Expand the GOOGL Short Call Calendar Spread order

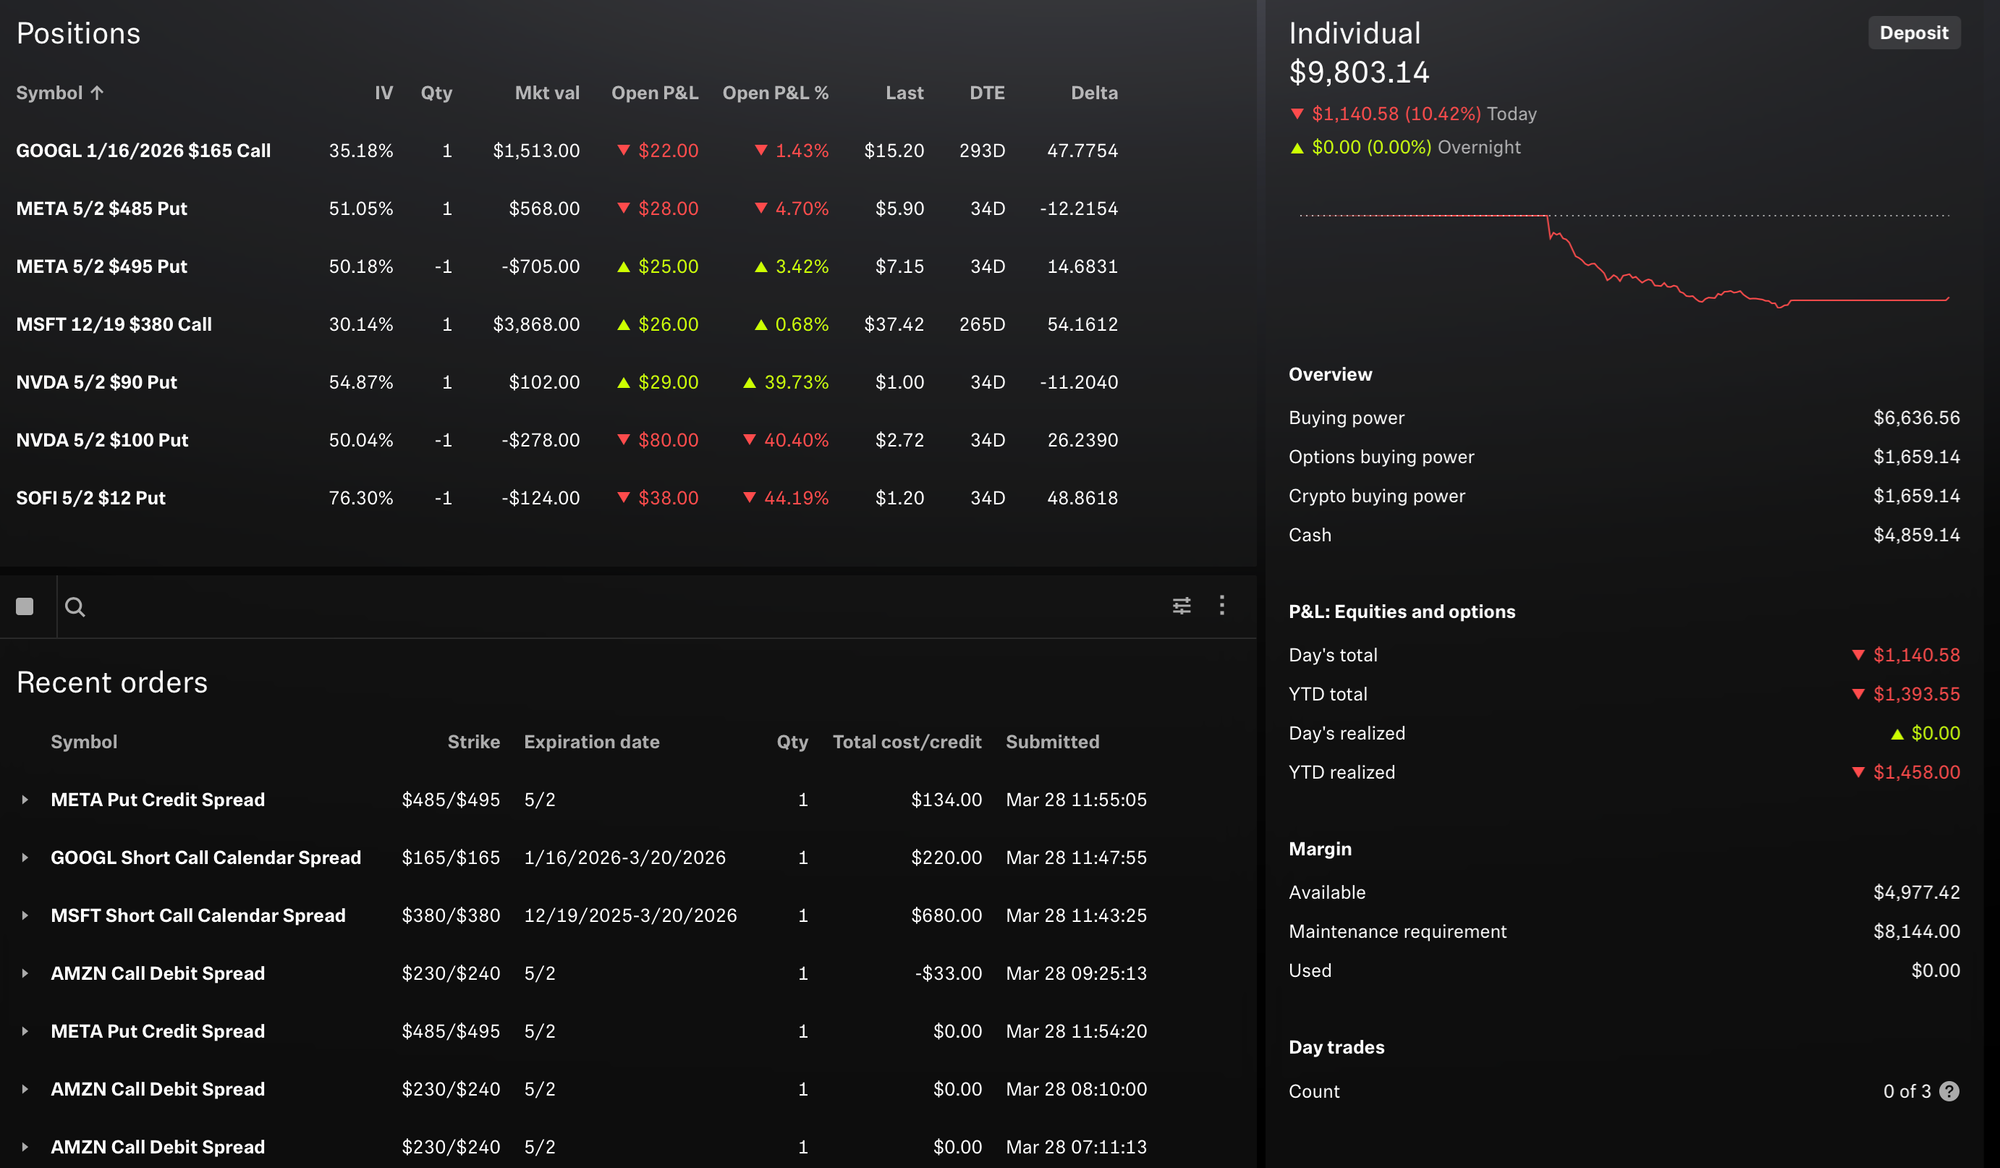click(25, 858)
